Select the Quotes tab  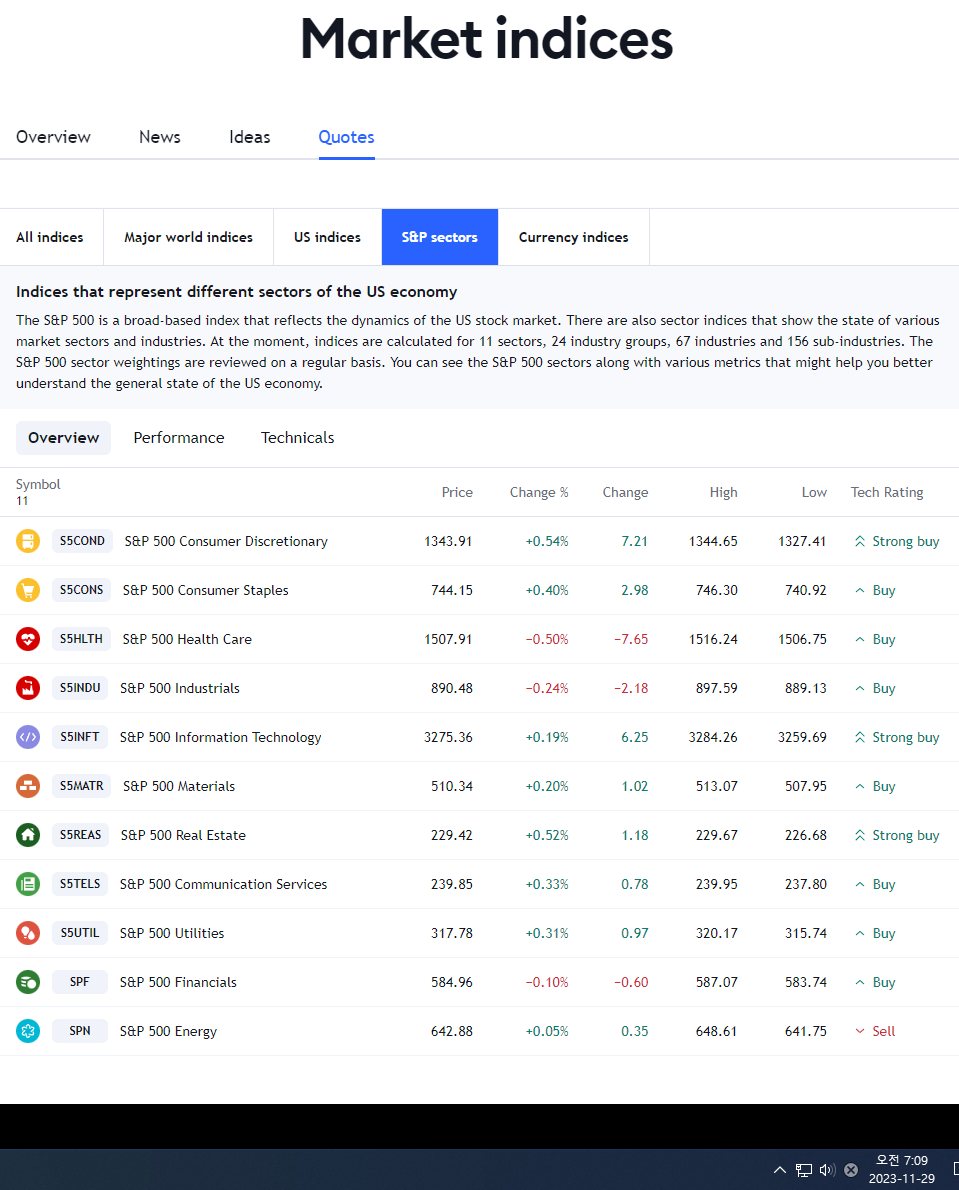347,137
